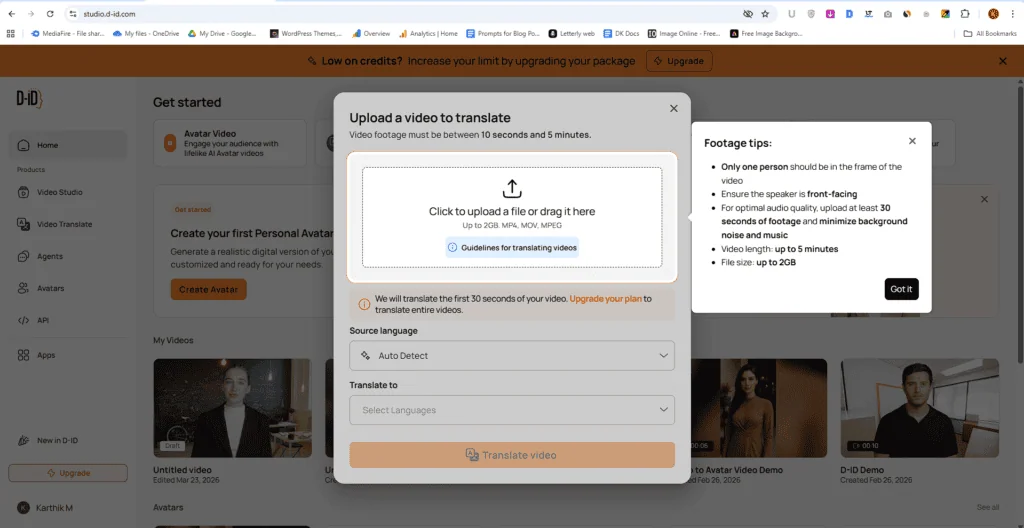This screenshot has height=528, width=1024.
Task: Click the eye-slash icon in address bar
Action: [748, 14]
